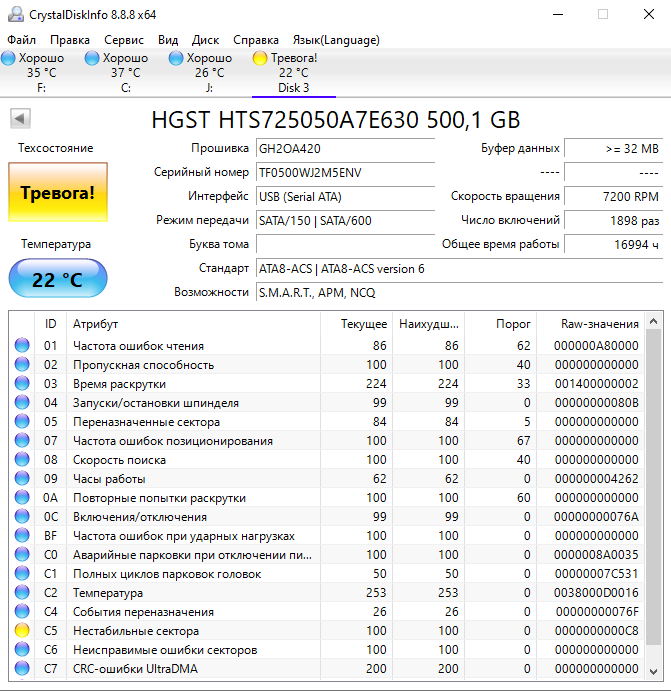Click the Скорость вращения value 7200 RPM
The height and width of the screenshot is (691, 671).
click(613, 197)
